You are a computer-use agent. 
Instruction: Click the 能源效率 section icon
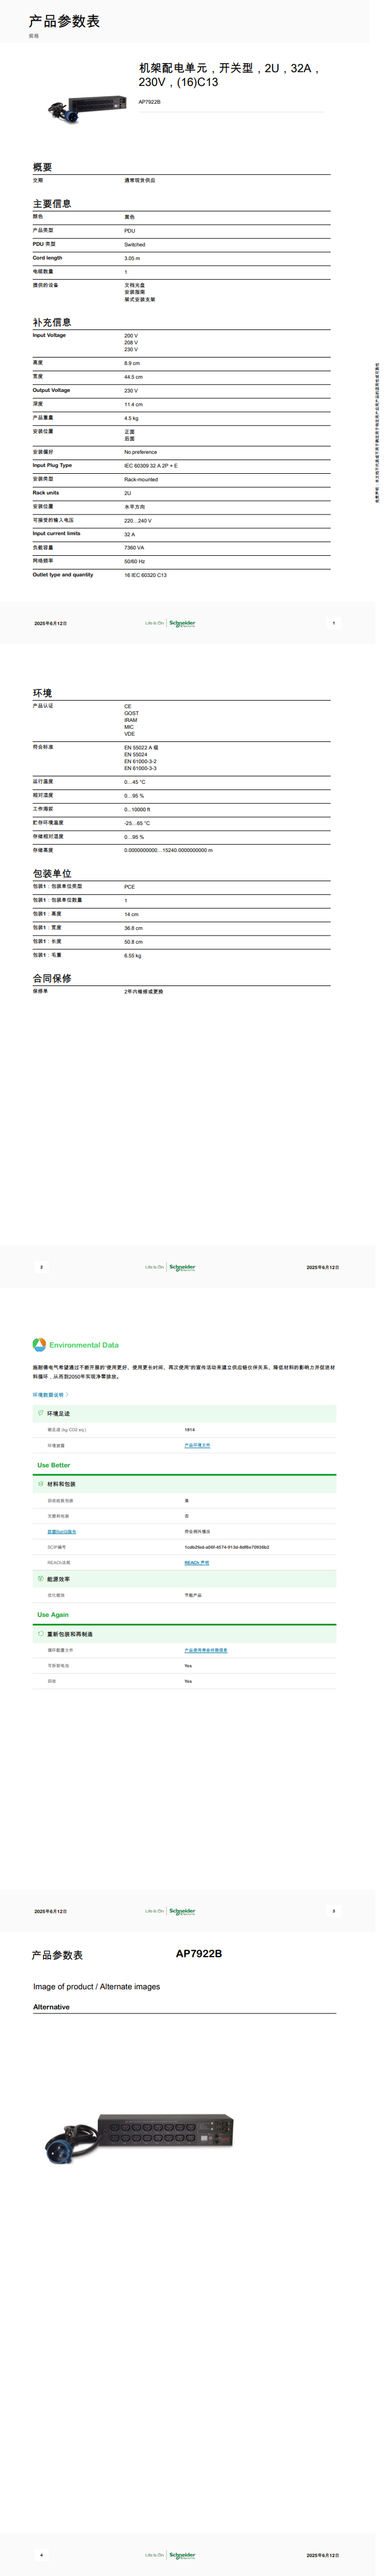[40, 1579]
